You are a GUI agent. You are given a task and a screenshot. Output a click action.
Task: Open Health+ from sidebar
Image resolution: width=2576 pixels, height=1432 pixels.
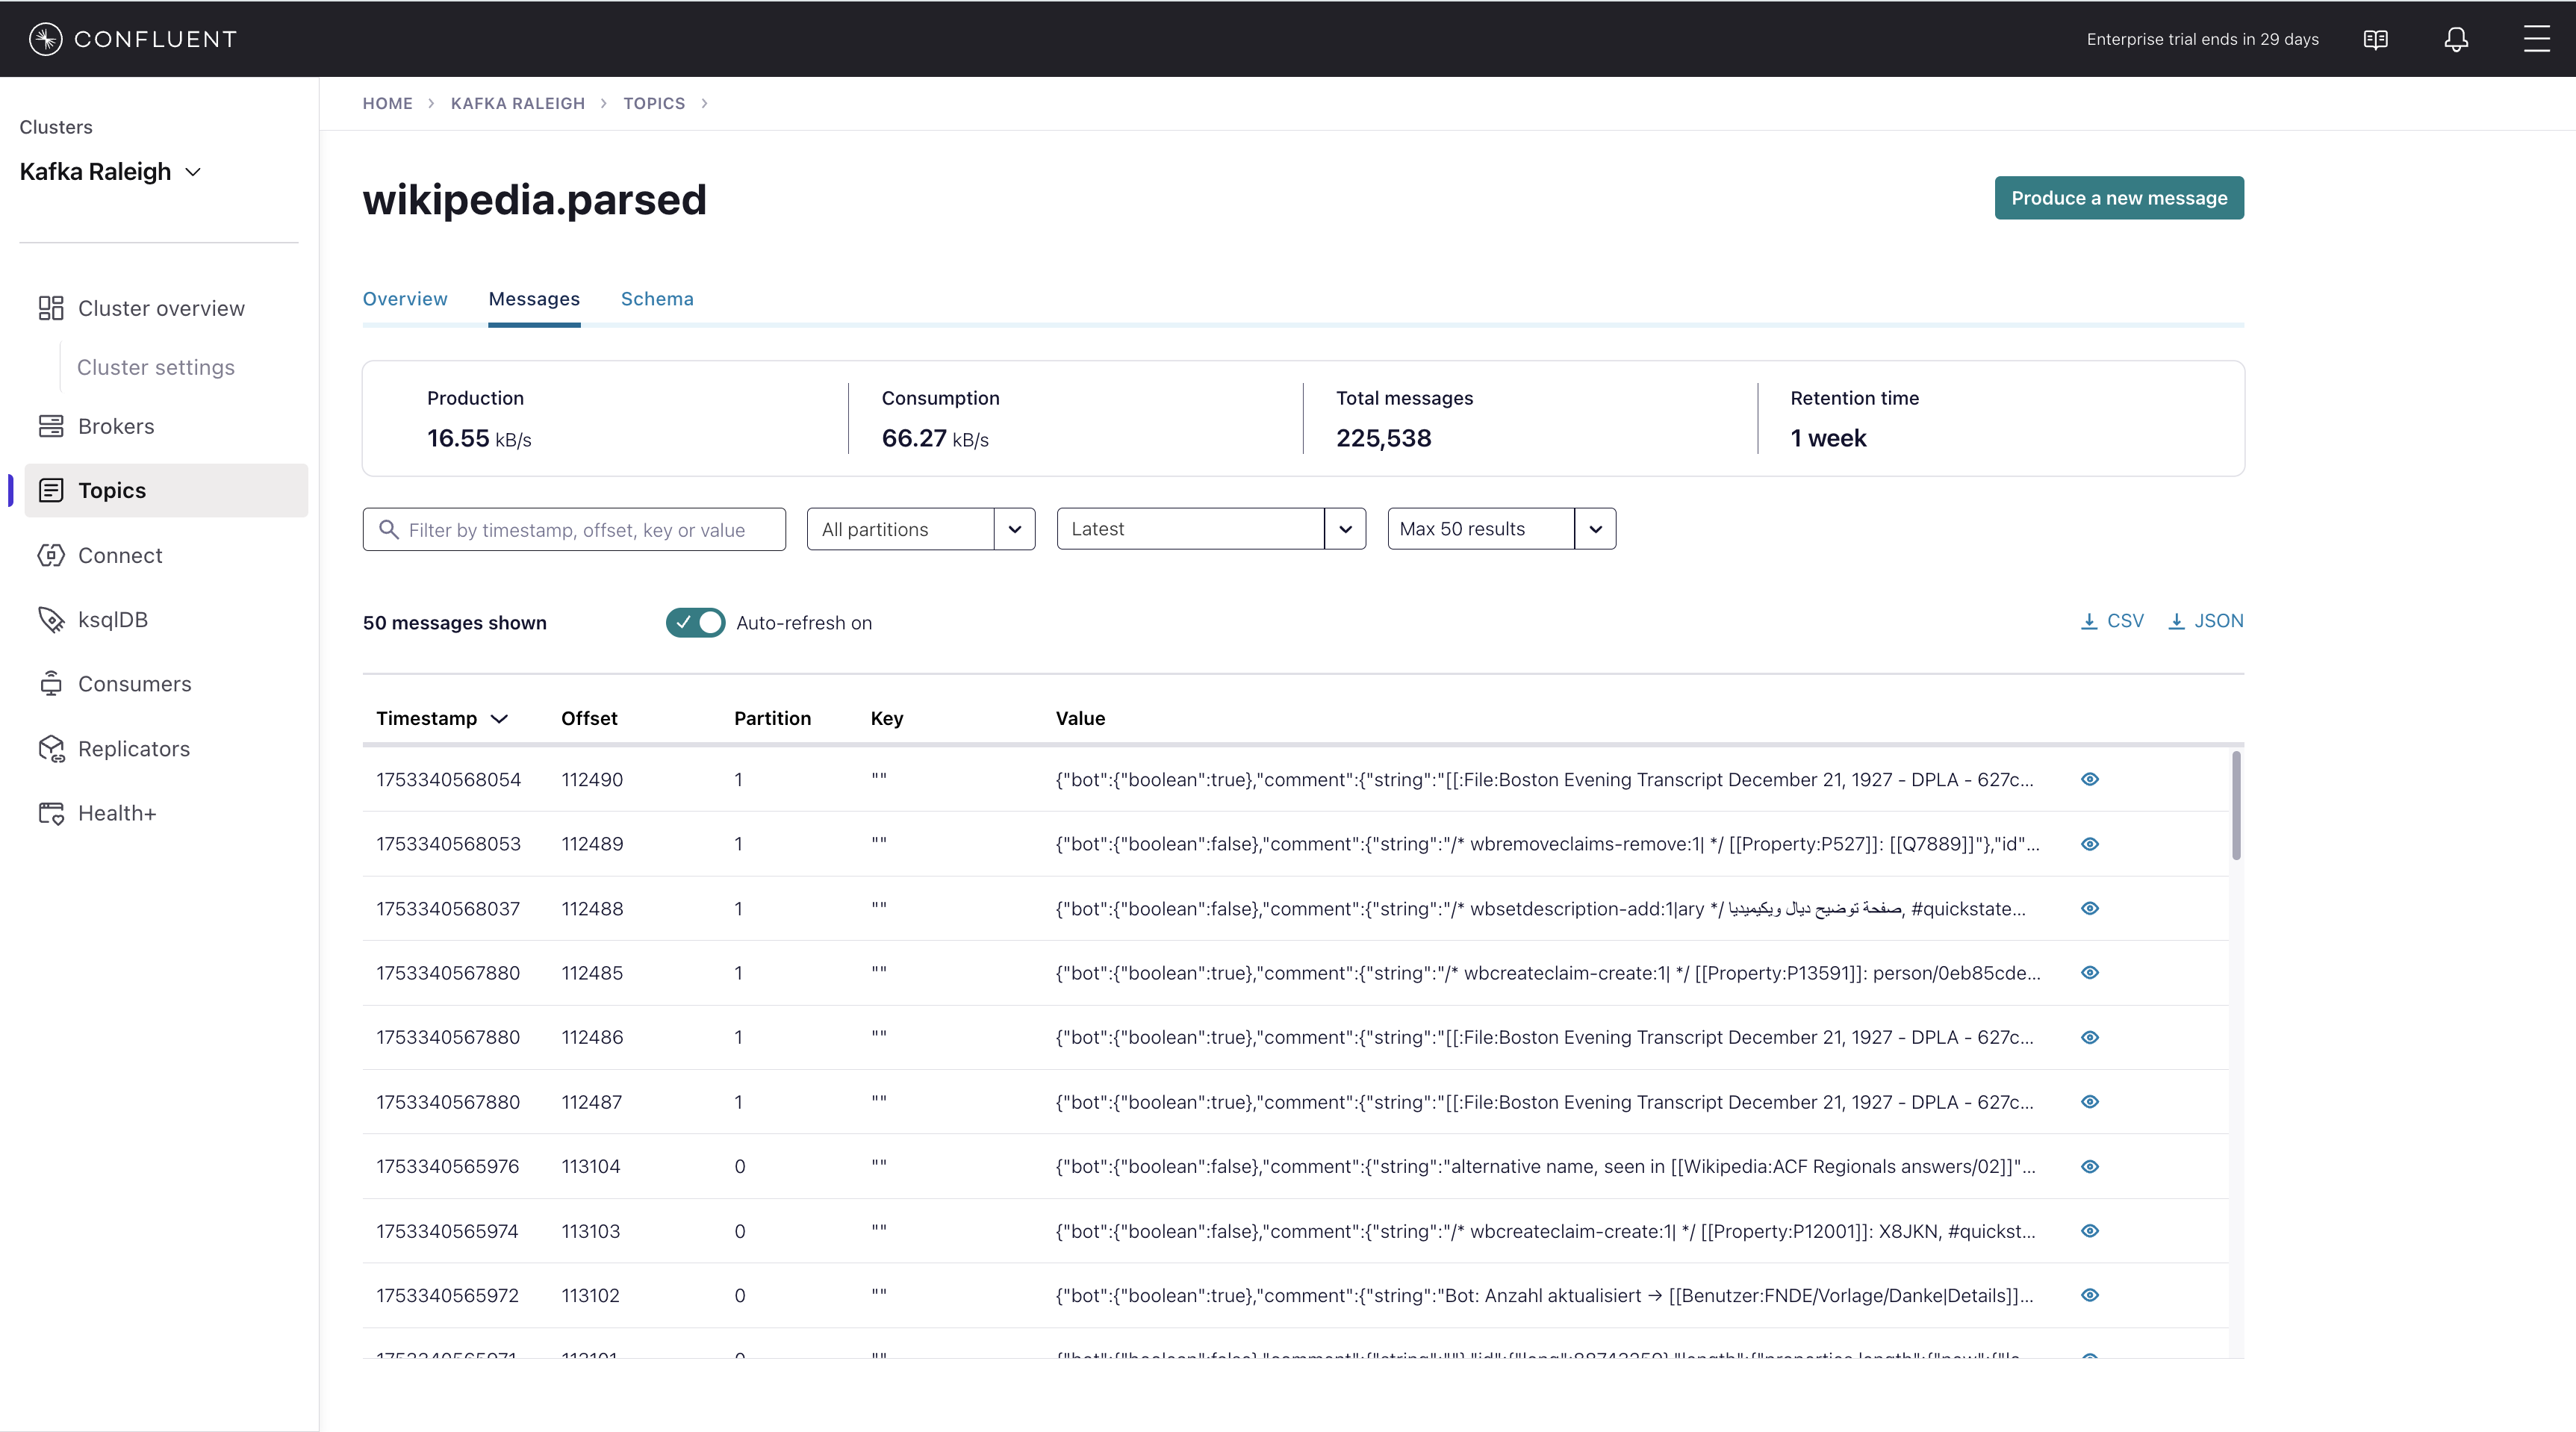pos(117,813)
